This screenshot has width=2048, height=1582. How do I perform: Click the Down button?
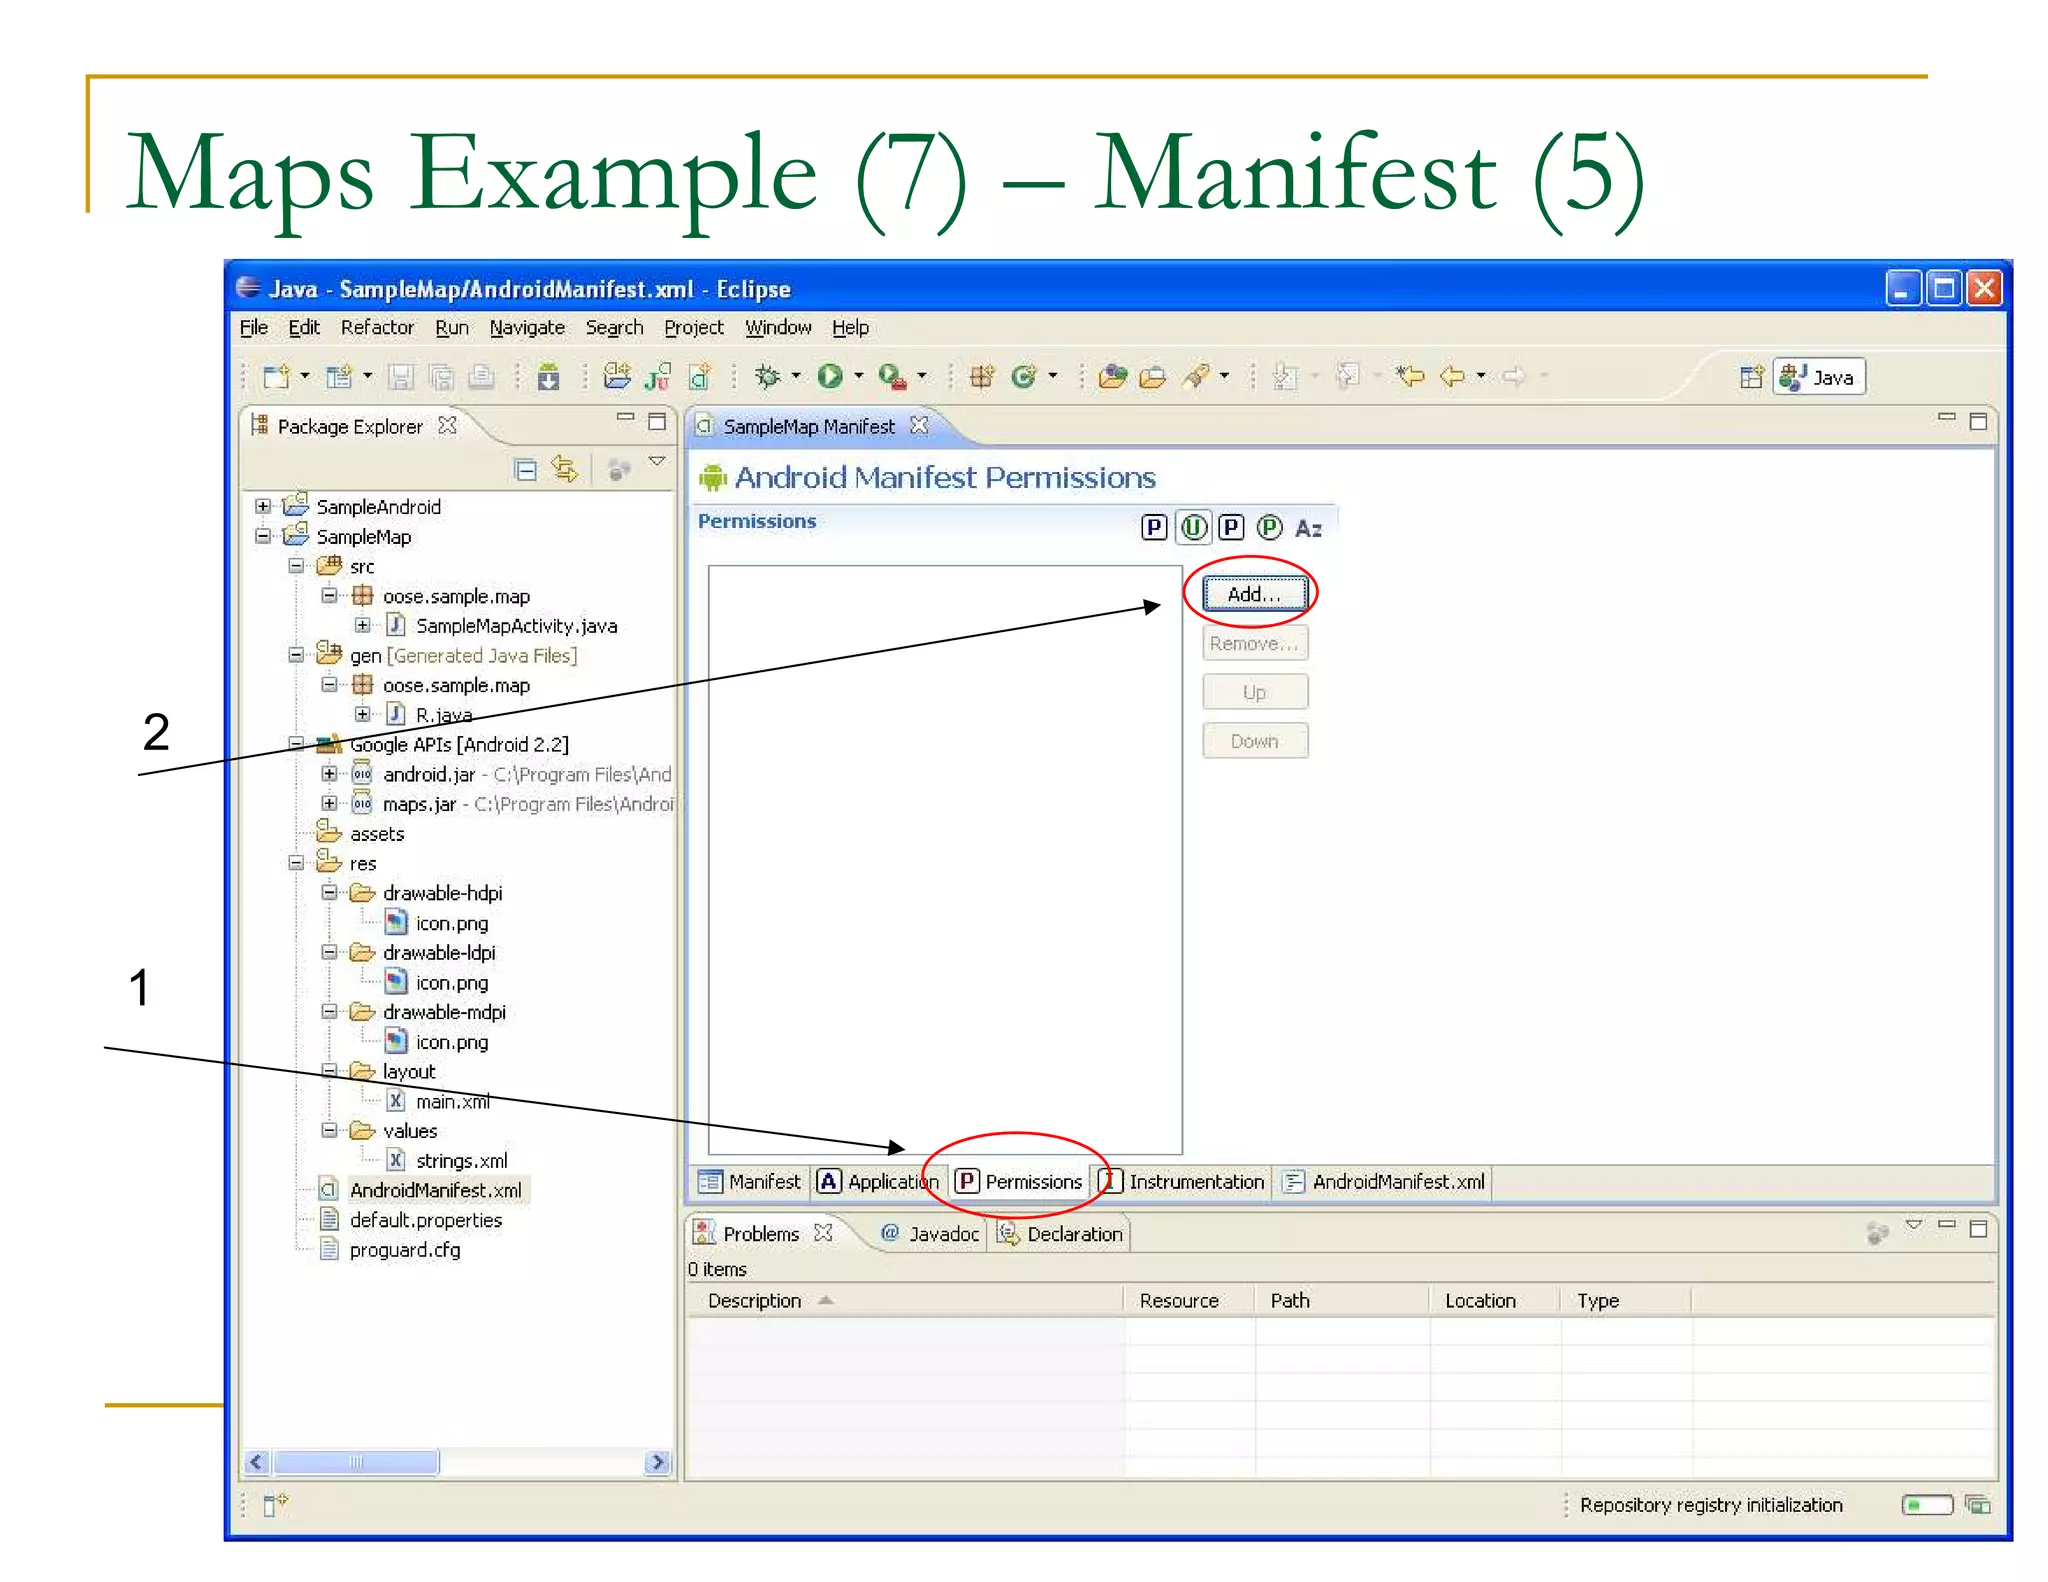pyautogui.click(x=1254, y=741)
